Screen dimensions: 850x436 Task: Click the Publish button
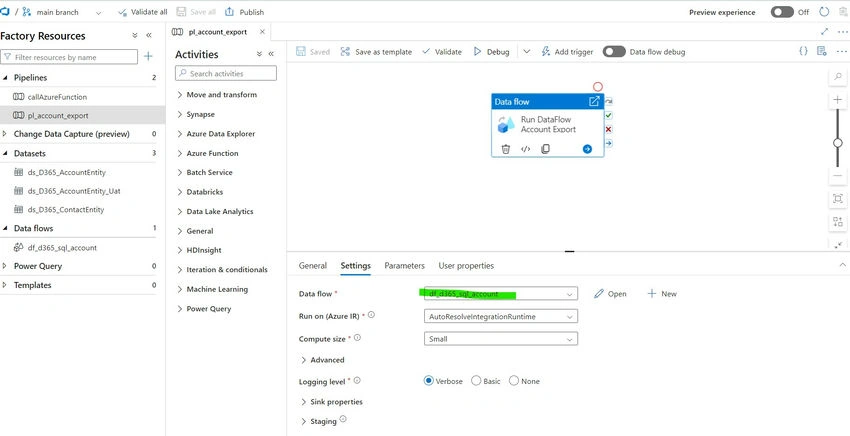click(244, 12)
